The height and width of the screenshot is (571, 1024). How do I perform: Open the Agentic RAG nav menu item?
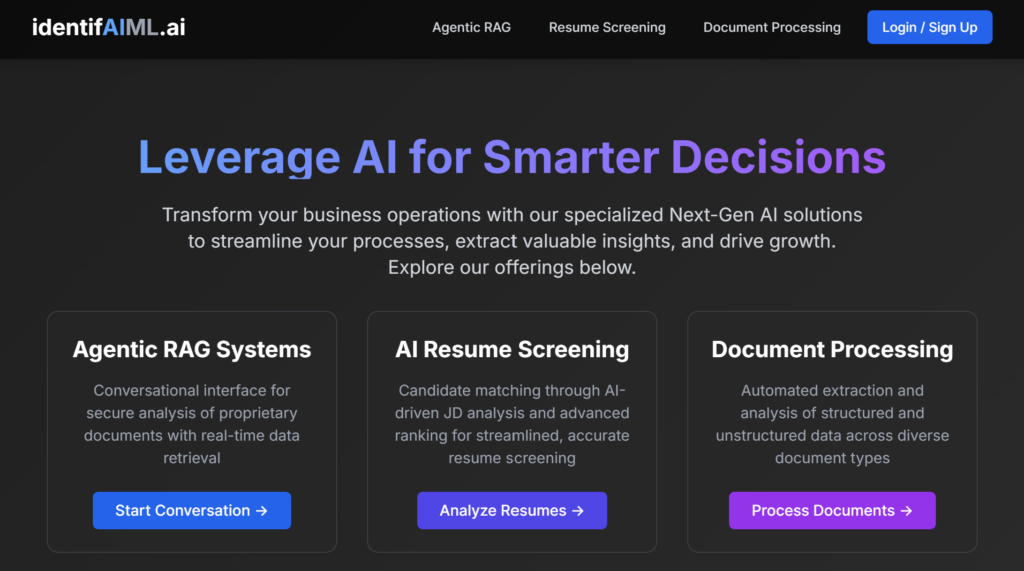(471, 27)
